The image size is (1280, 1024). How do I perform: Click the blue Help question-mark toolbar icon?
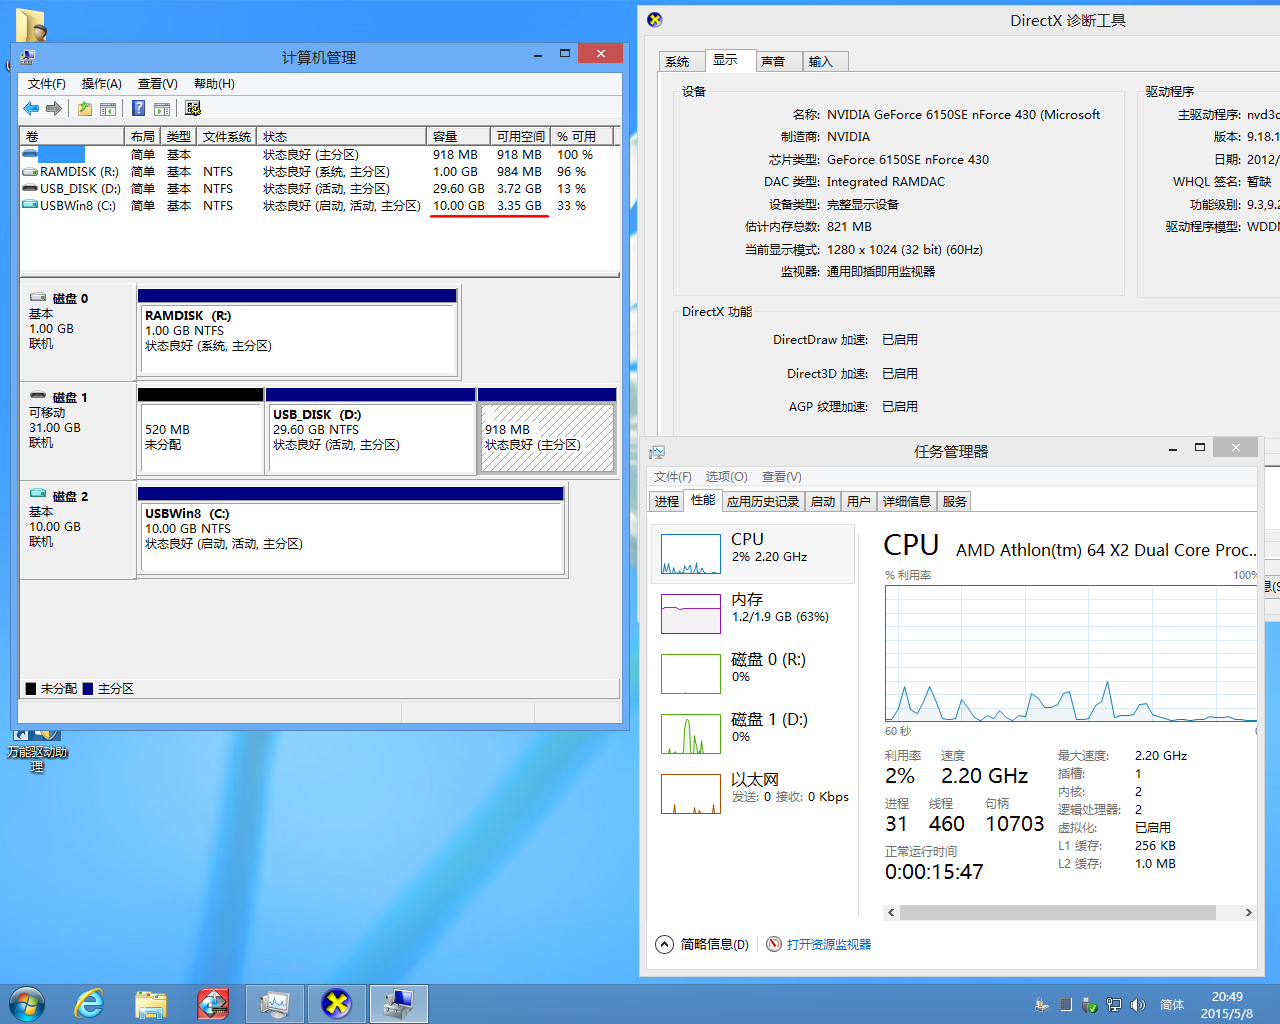point(138,108)
